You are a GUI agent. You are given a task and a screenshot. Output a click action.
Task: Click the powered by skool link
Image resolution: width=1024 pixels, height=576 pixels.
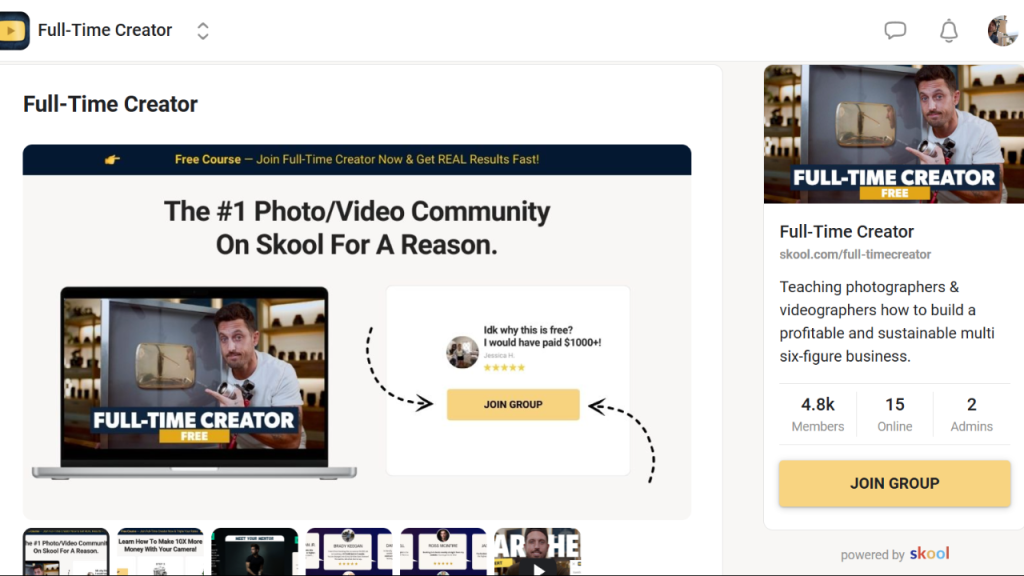895,554
